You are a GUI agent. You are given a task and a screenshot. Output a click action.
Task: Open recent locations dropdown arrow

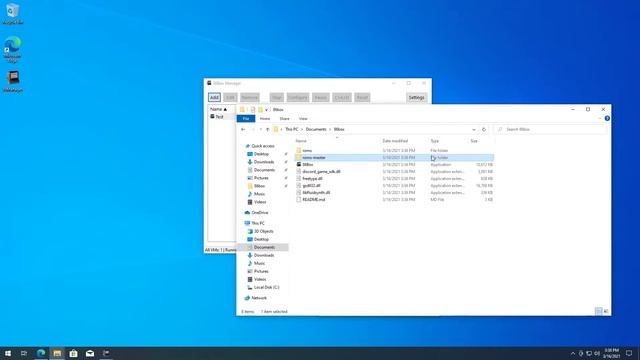pyautogui.click(x=260, y=129)
